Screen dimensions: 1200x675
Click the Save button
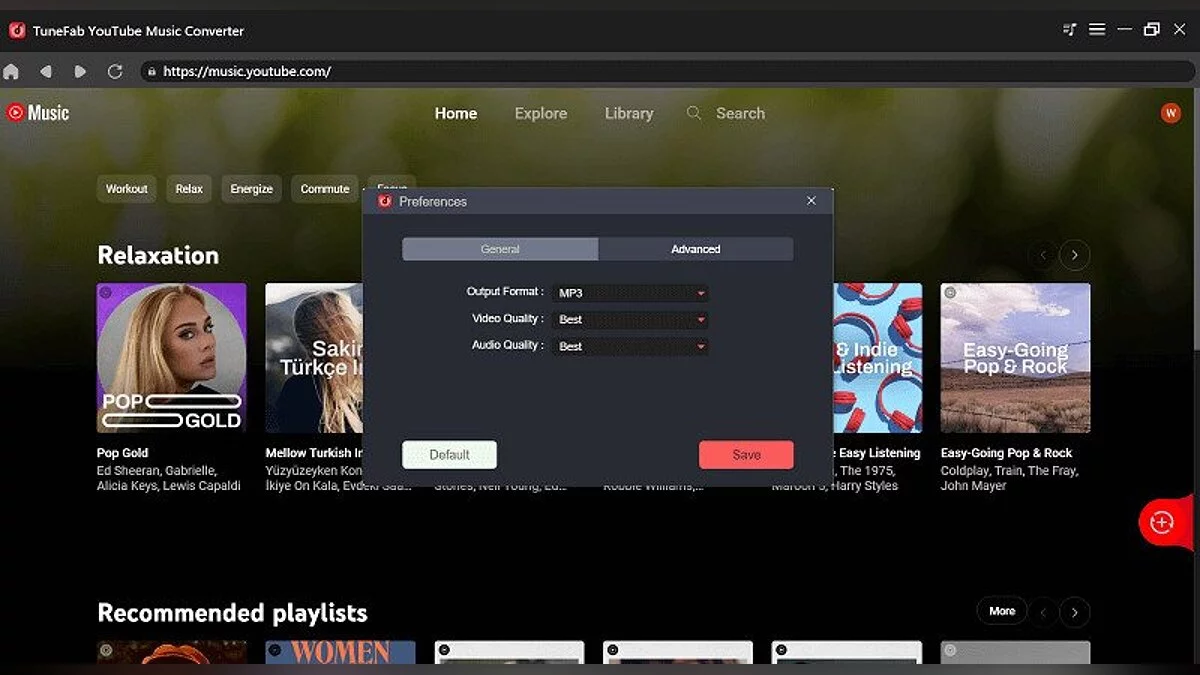tap(746, 454)
